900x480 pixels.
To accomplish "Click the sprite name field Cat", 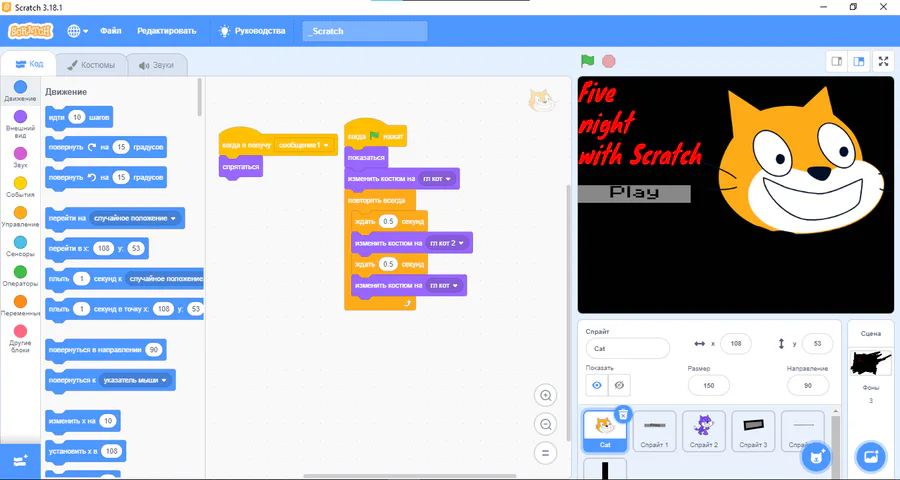I will 627,349.
